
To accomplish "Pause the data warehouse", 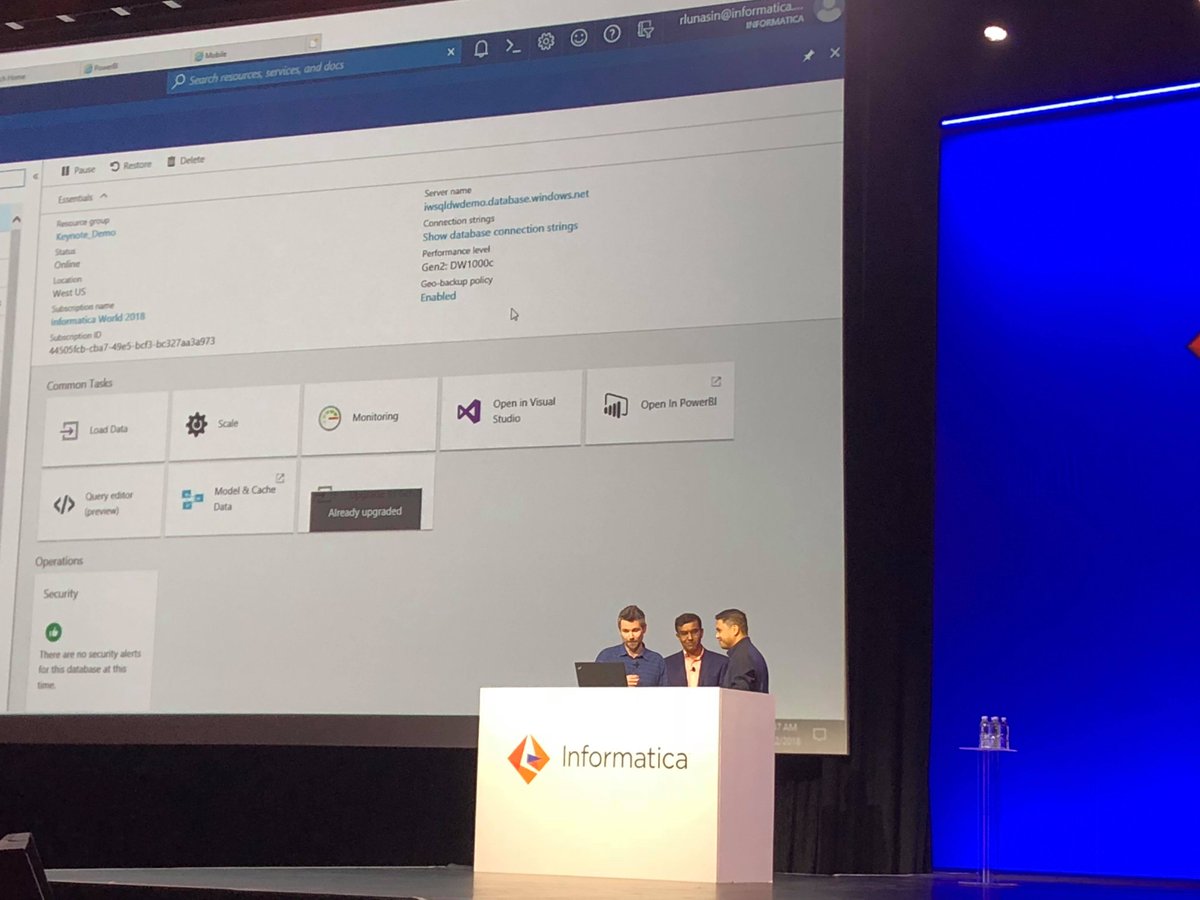I will (78, 170).
